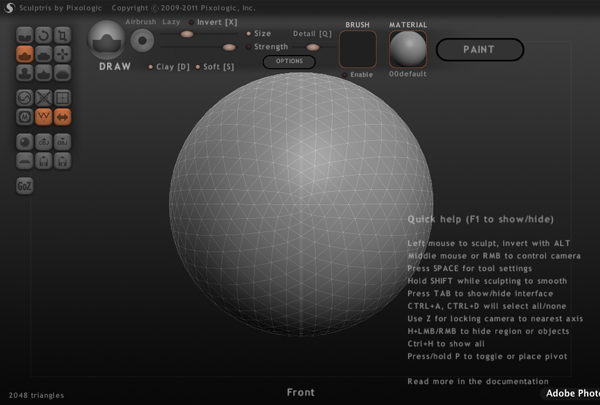This screenshot has height=405, width=600.
Task: Toggle the Clay [D] option
Action: tap(152, 67)
